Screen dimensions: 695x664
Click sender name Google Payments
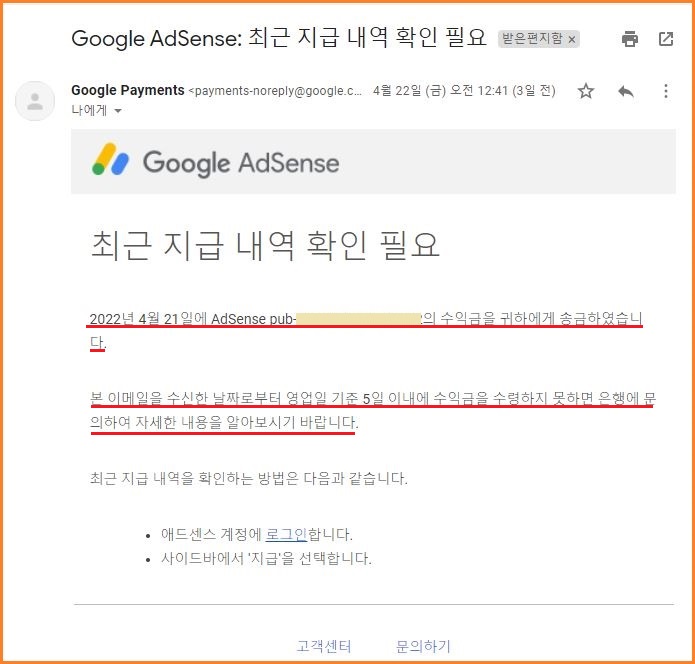[128, 90]
